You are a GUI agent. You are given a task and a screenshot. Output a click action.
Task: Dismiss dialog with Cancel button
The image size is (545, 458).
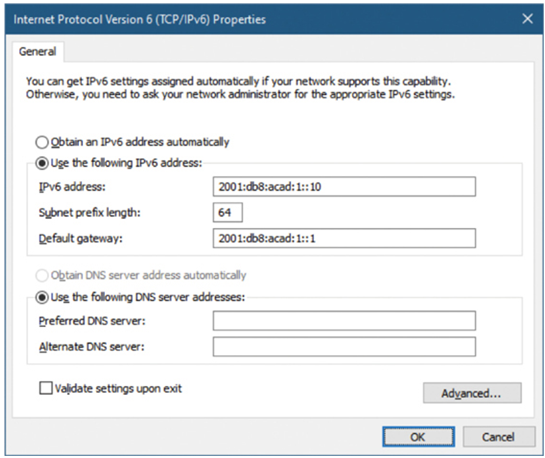(499, 437)
